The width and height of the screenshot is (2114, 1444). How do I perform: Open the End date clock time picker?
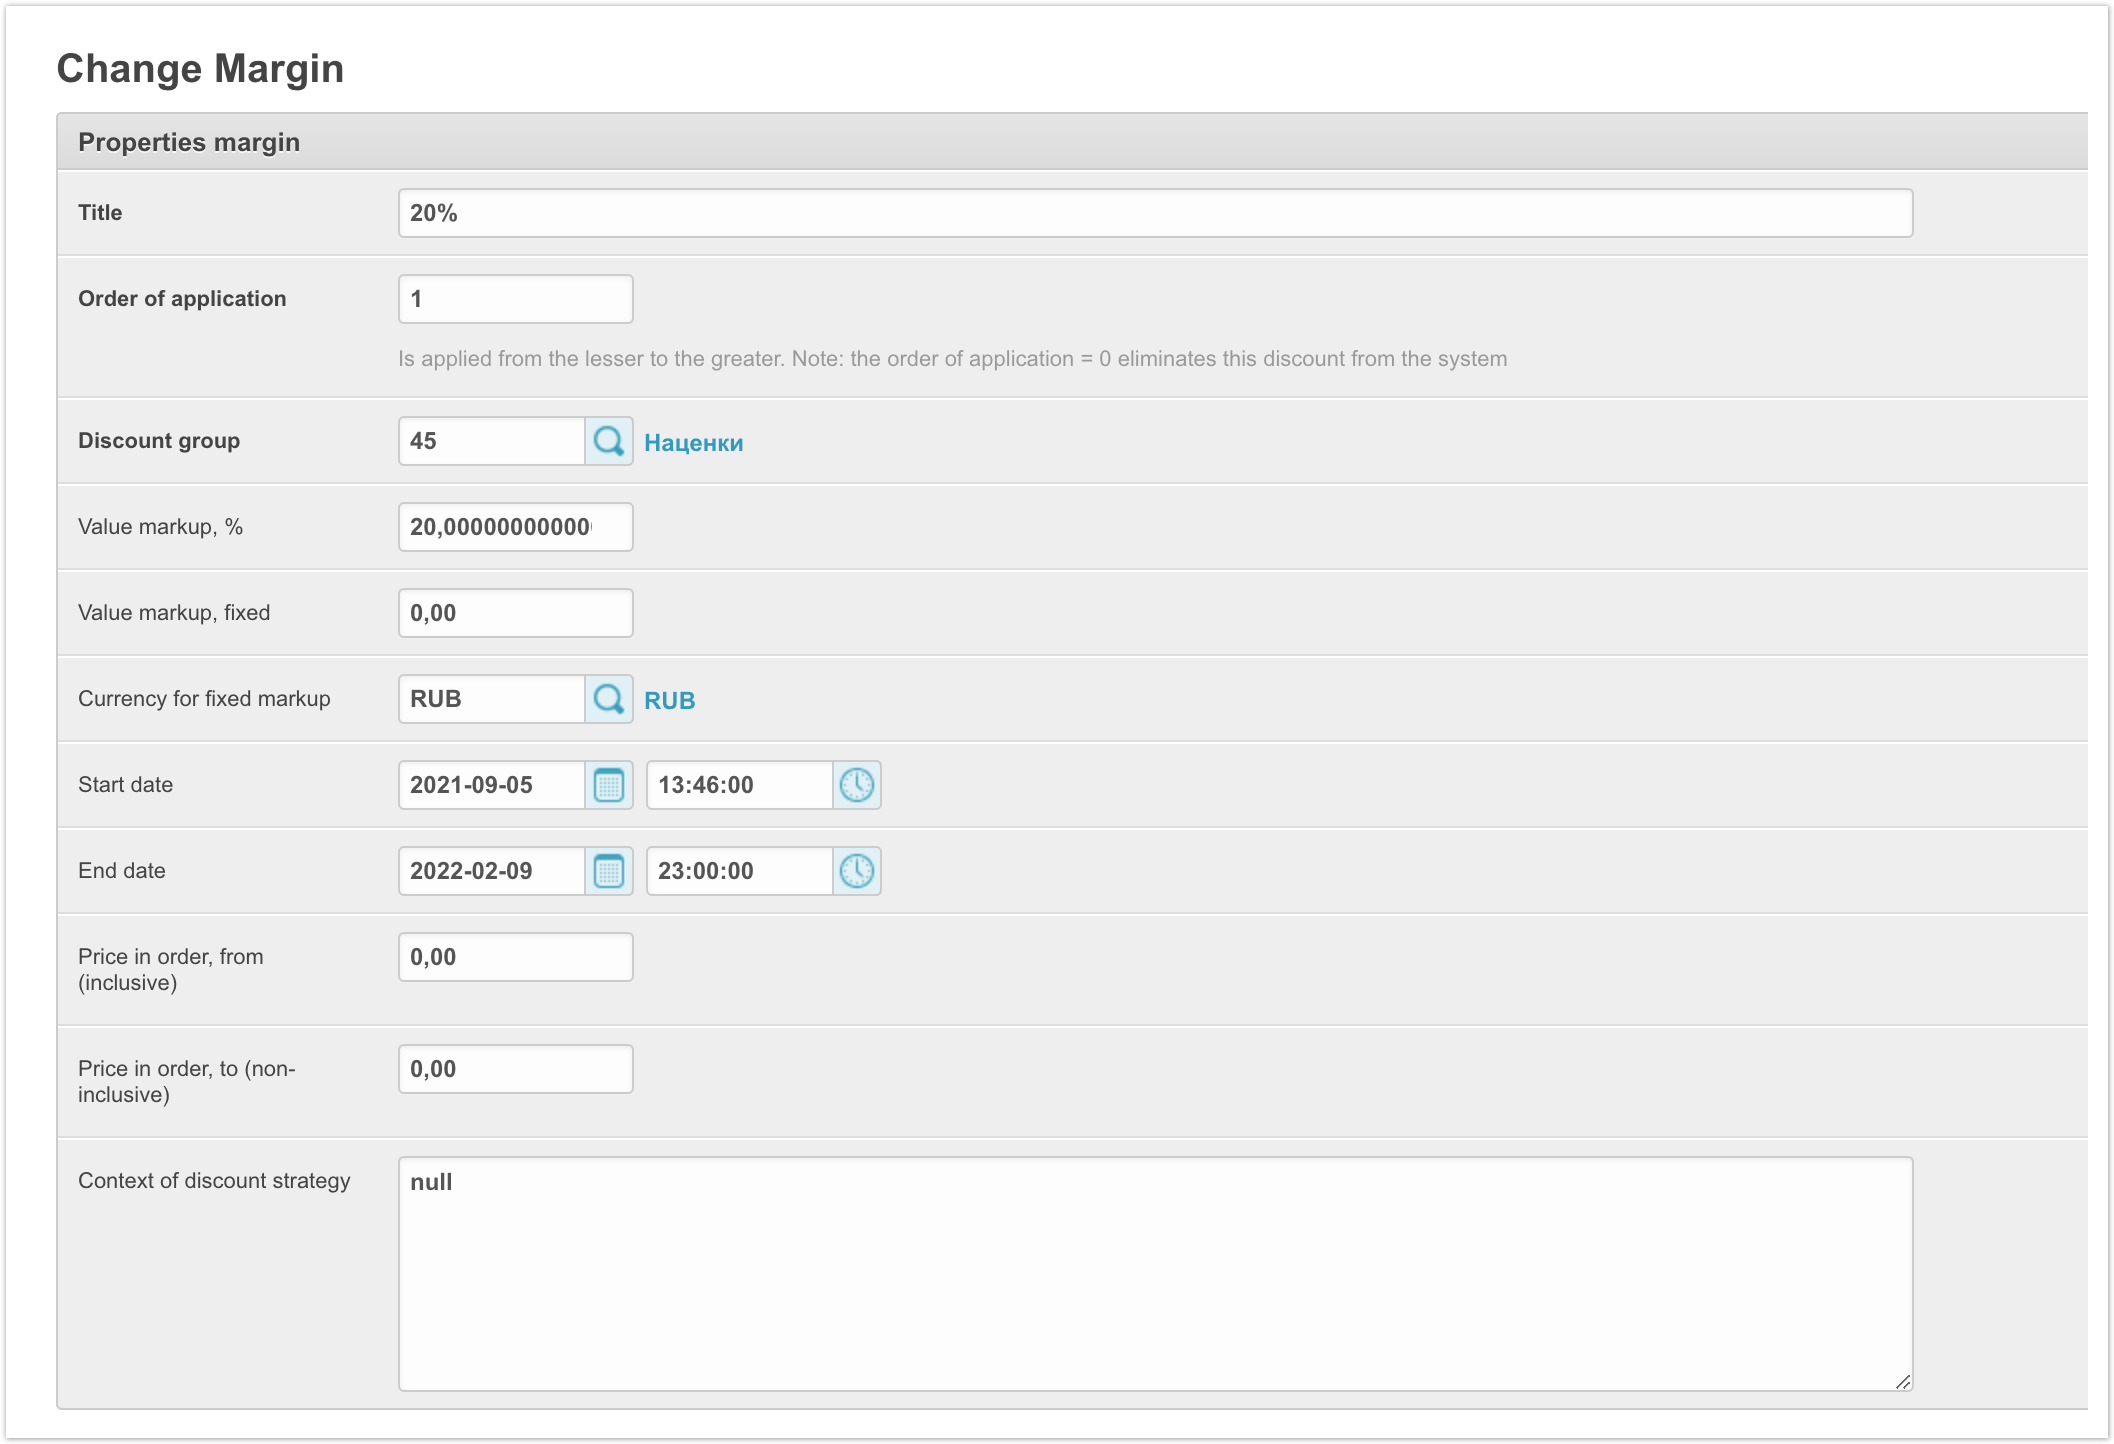point(856,871)
